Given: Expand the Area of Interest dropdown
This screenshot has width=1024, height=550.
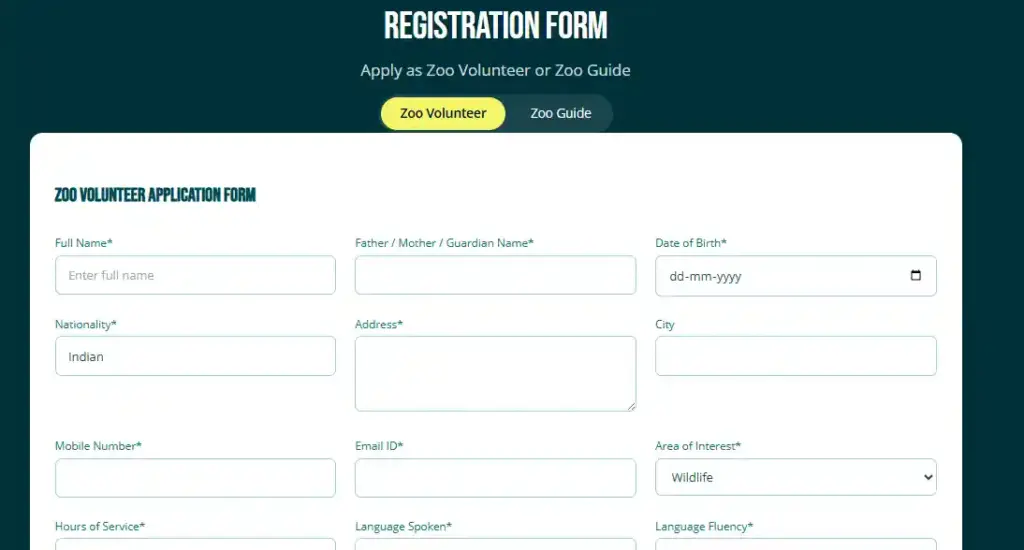Looking at the screenshot, I should coord(795,478).
